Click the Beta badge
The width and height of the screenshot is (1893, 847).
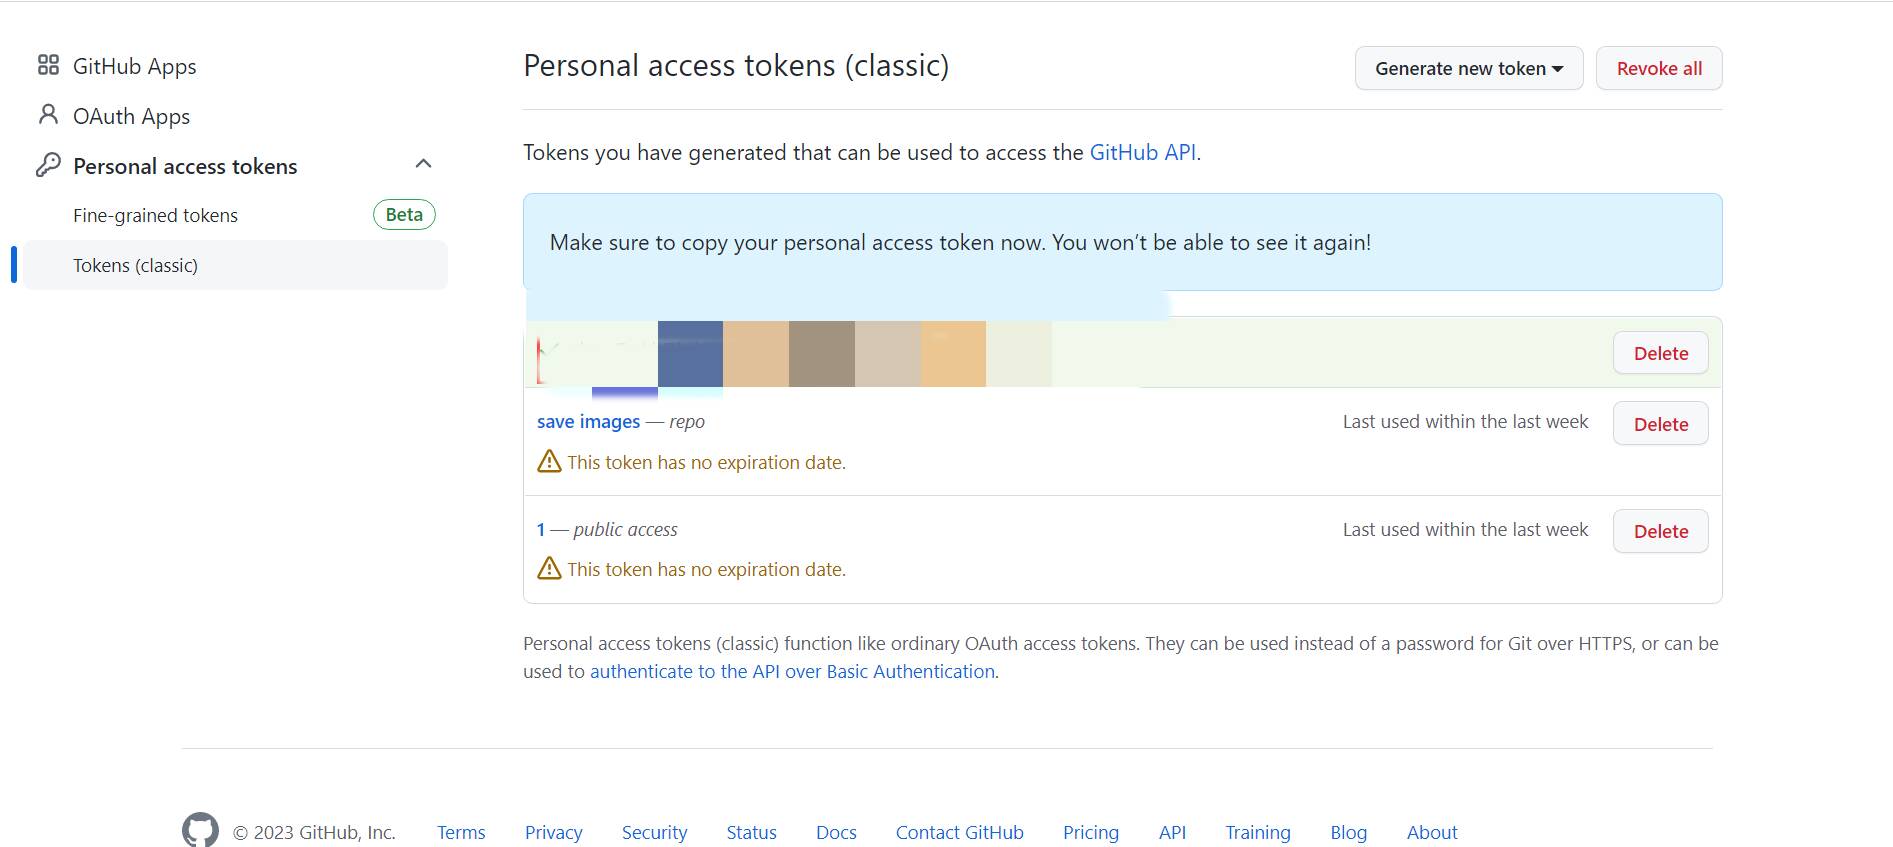pyautogui.click(x=404, y=214)
